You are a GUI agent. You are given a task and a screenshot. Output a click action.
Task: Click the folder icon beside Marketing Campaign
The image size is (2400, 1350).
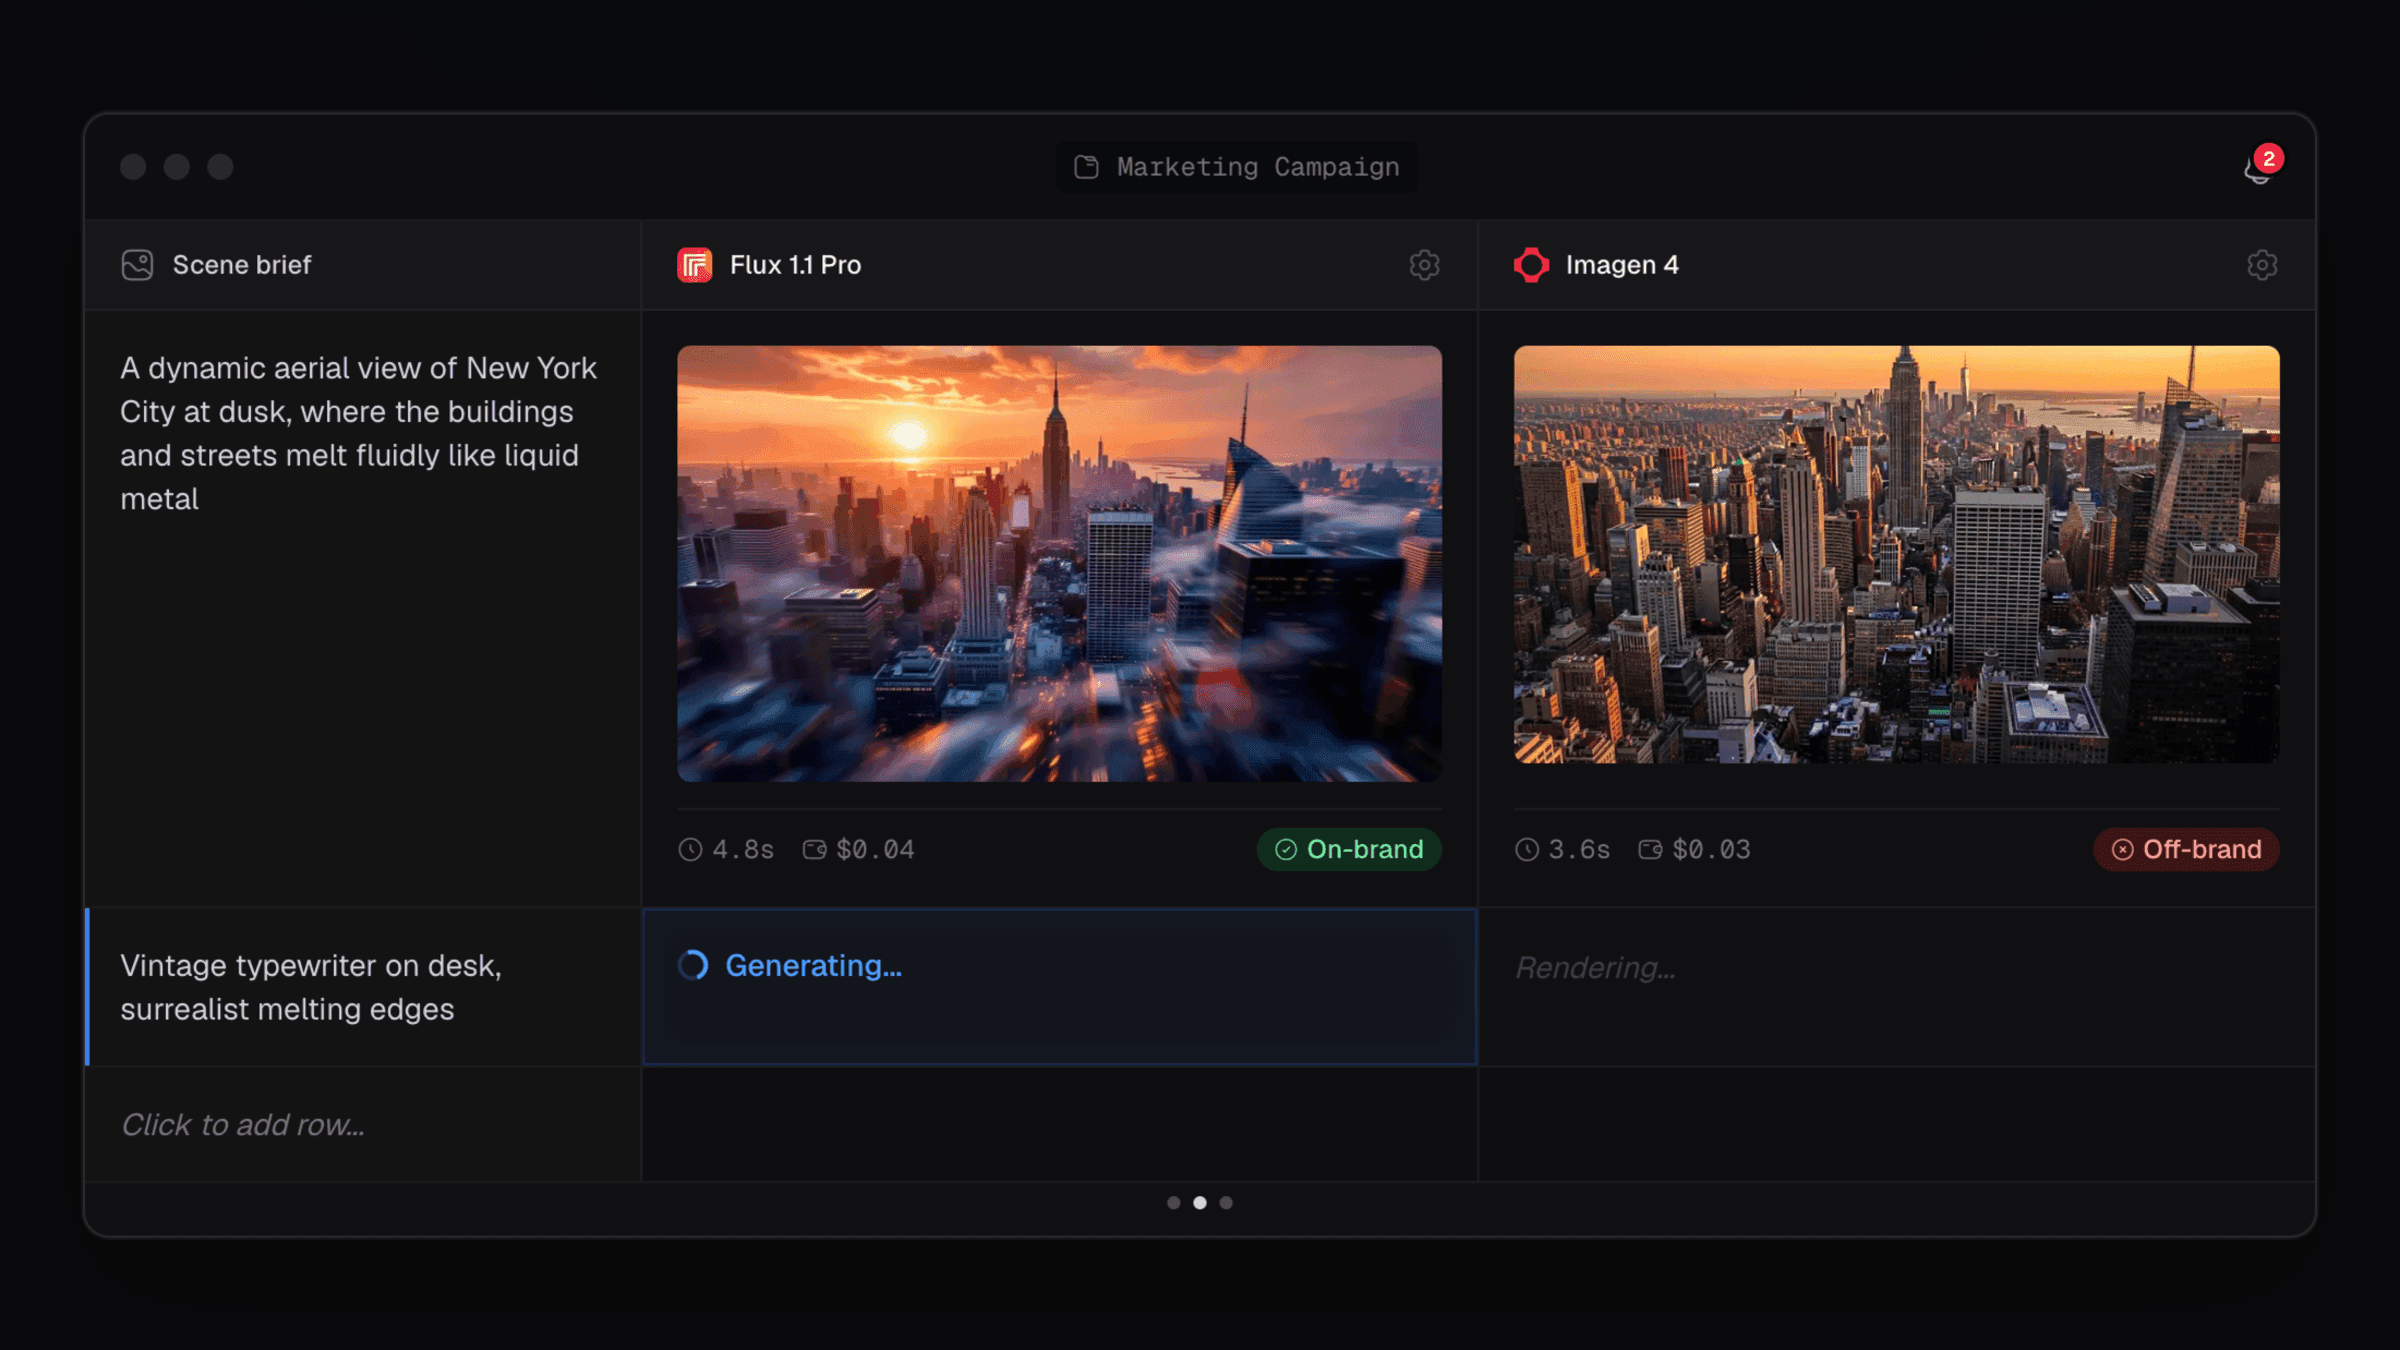coord(1086,167)
